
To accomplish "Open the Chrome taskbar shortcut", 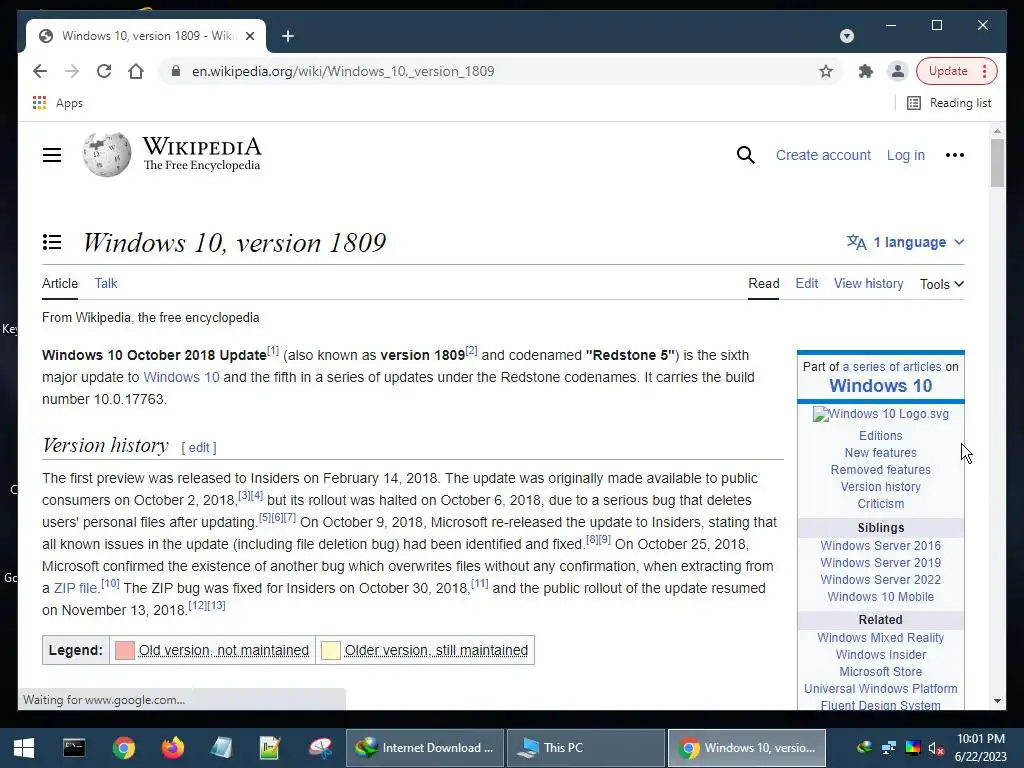I will 123,748.
